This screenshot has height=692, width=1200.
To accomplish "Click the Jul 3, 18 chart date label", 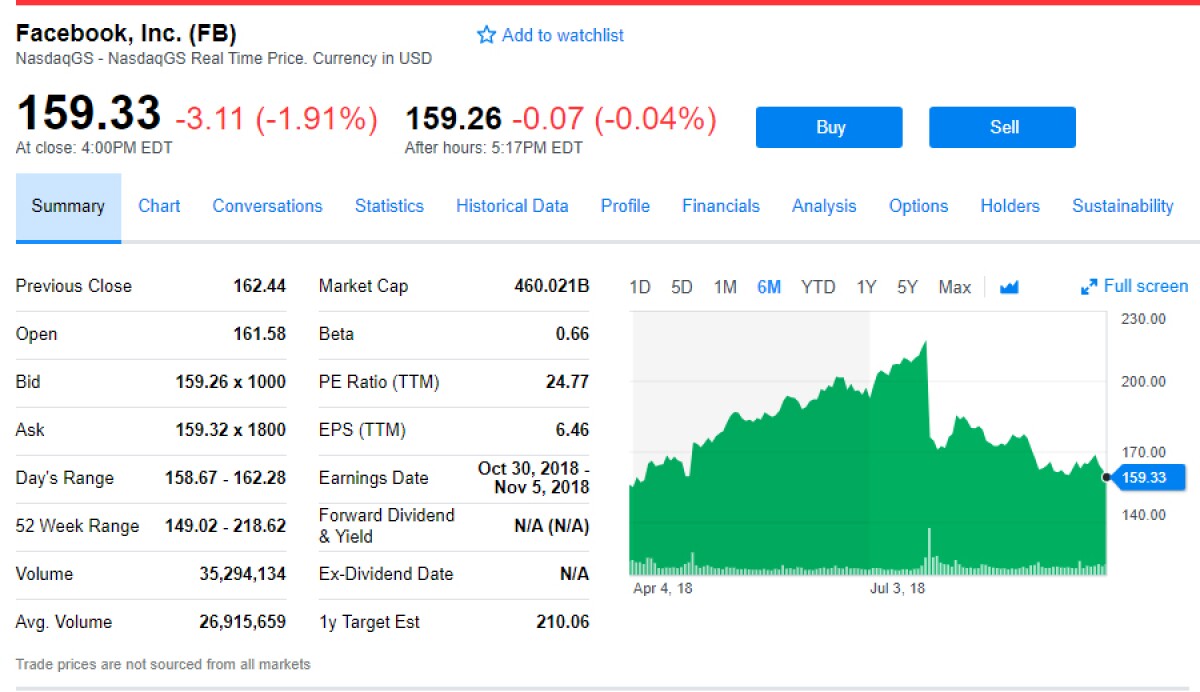I will [x=898, y=588].
